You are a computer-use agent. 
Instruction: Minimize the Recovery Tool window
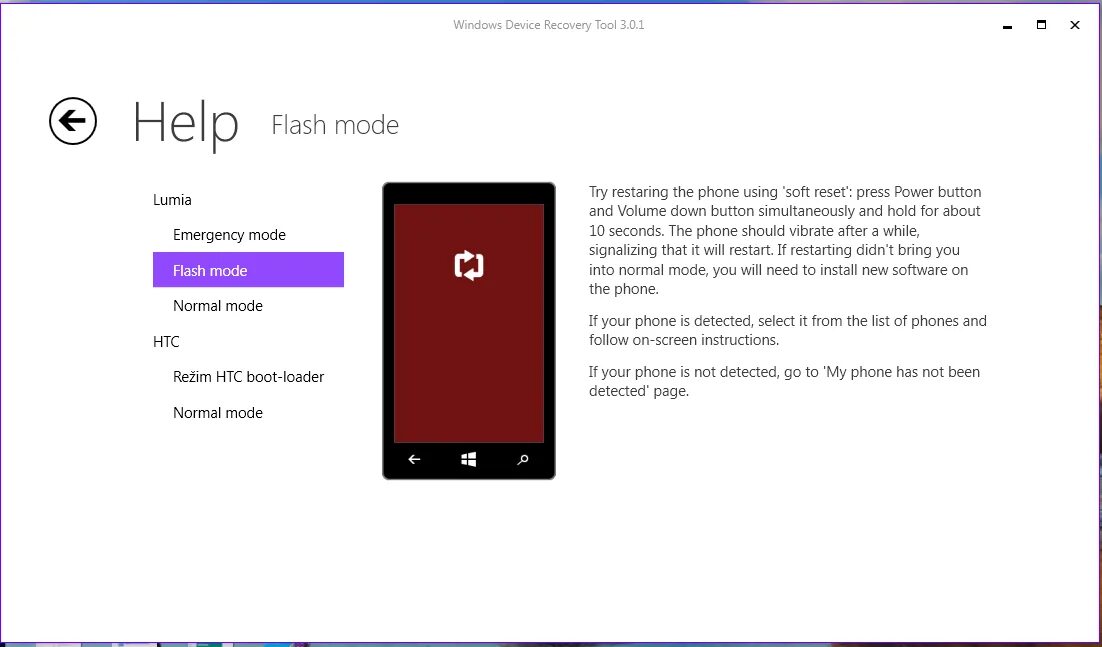click(x=1007, y=25)
